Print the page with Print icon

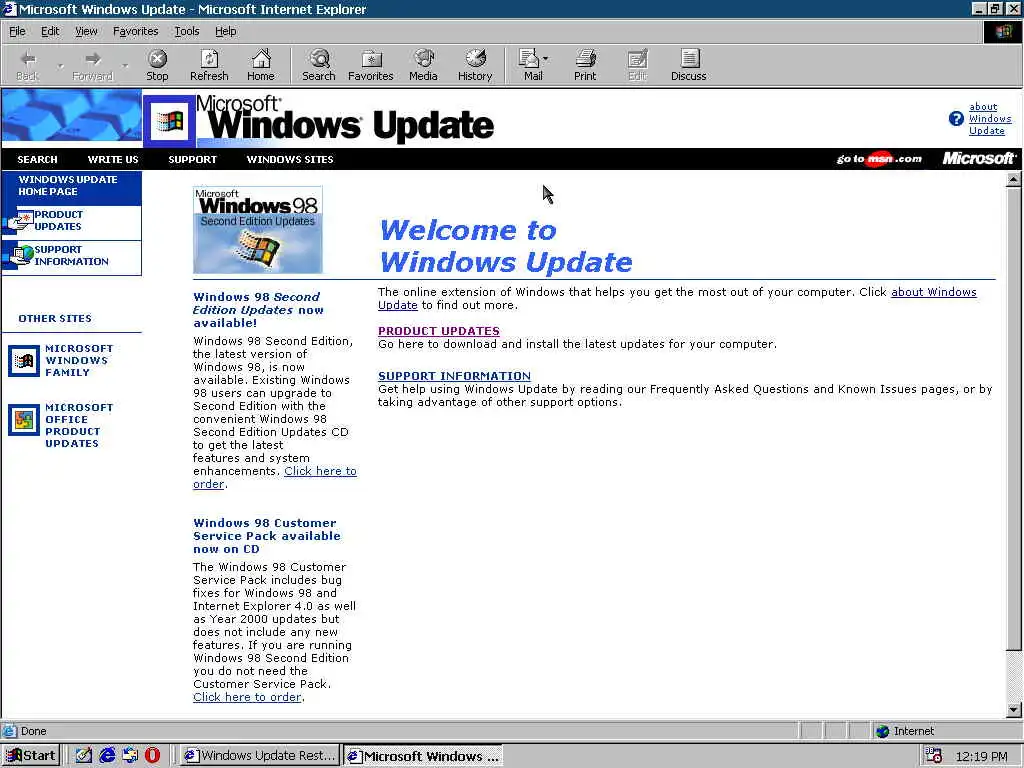pyautogui.click(x=585, y=65)
